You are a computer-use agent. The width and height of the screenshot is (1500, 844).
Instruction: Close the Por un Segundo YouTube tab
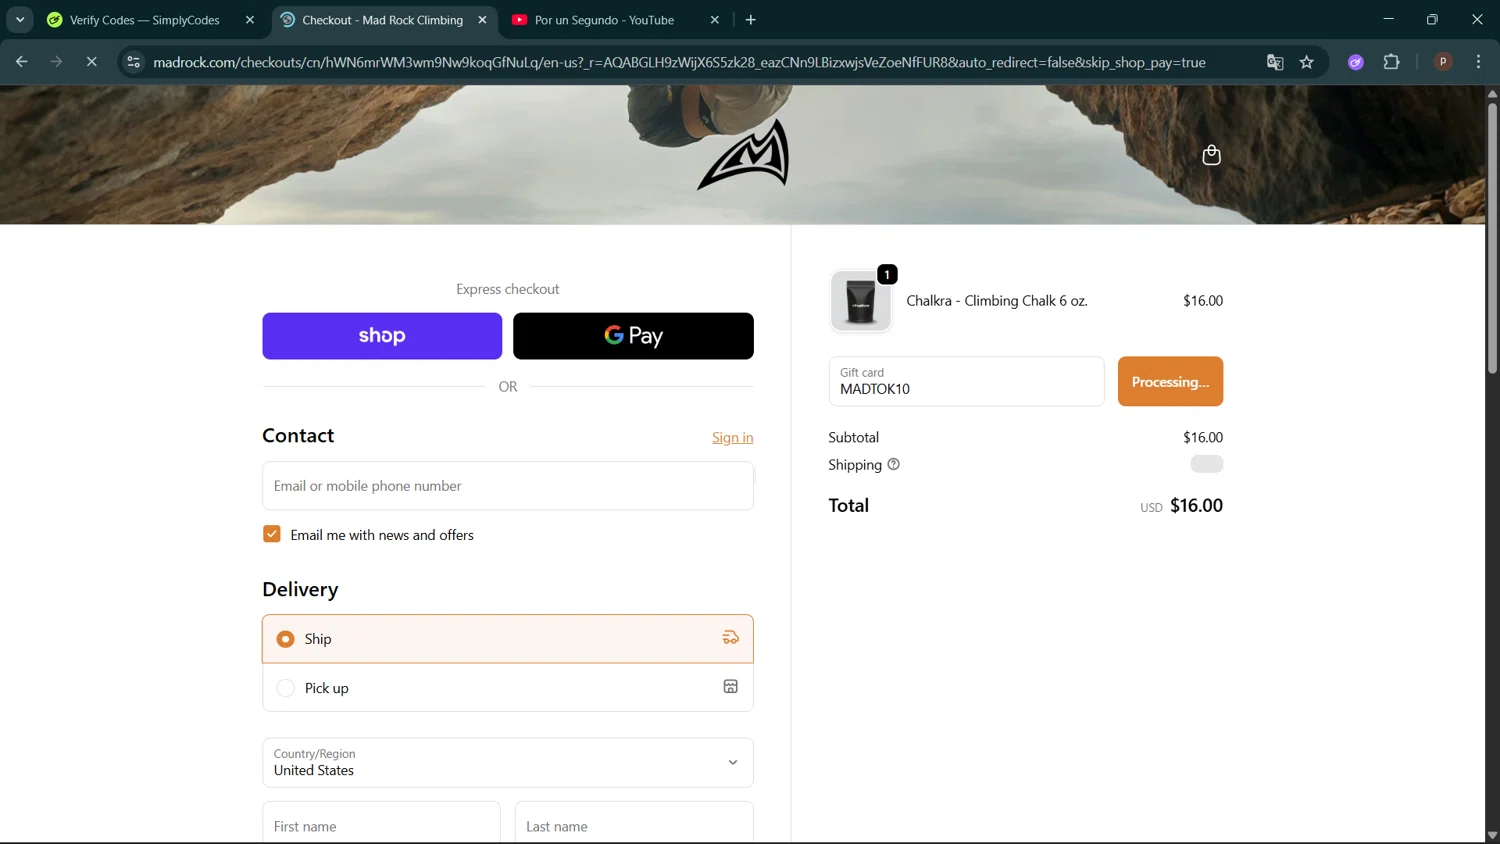tap(715, 20)
